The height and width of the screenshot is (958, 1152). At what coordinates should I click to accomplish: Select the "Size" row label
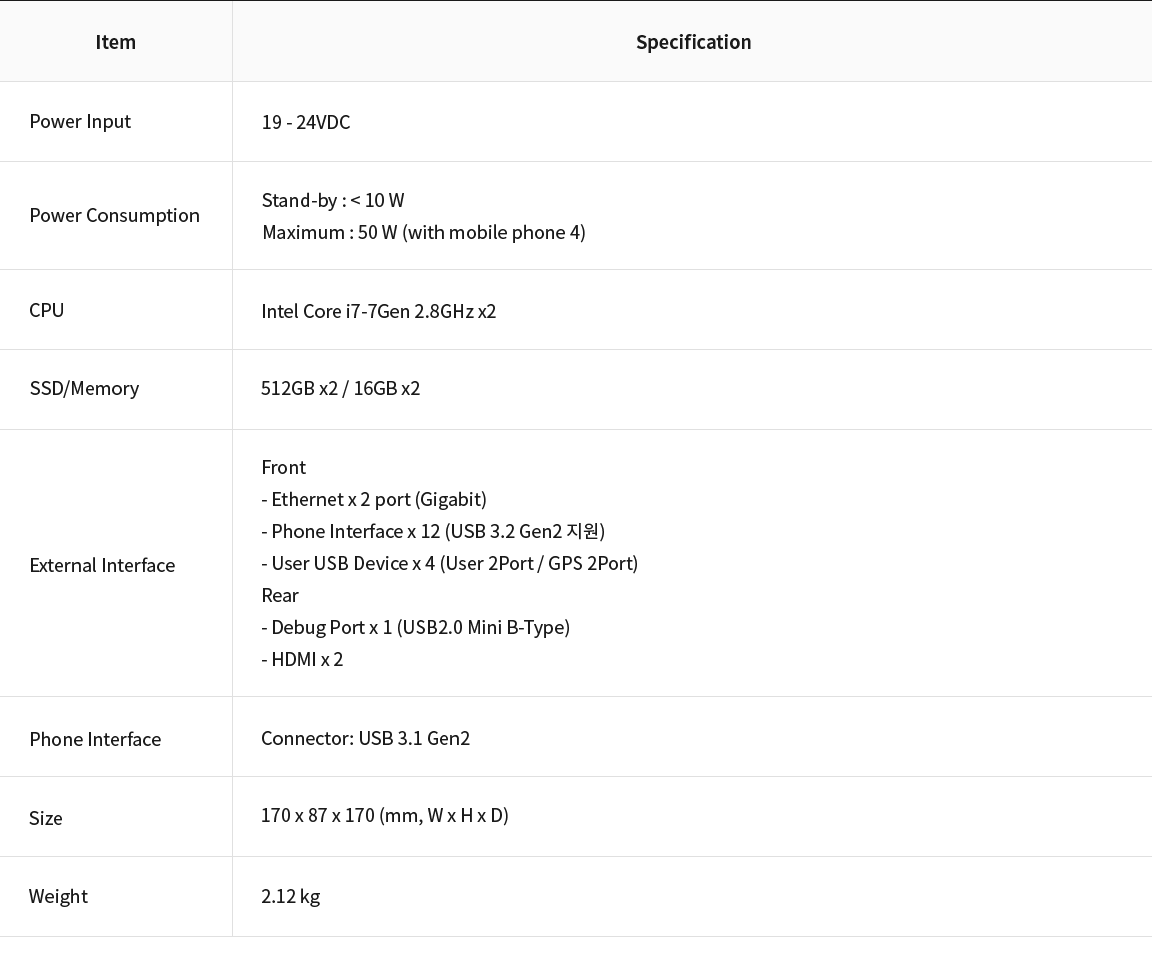(46, 818)
